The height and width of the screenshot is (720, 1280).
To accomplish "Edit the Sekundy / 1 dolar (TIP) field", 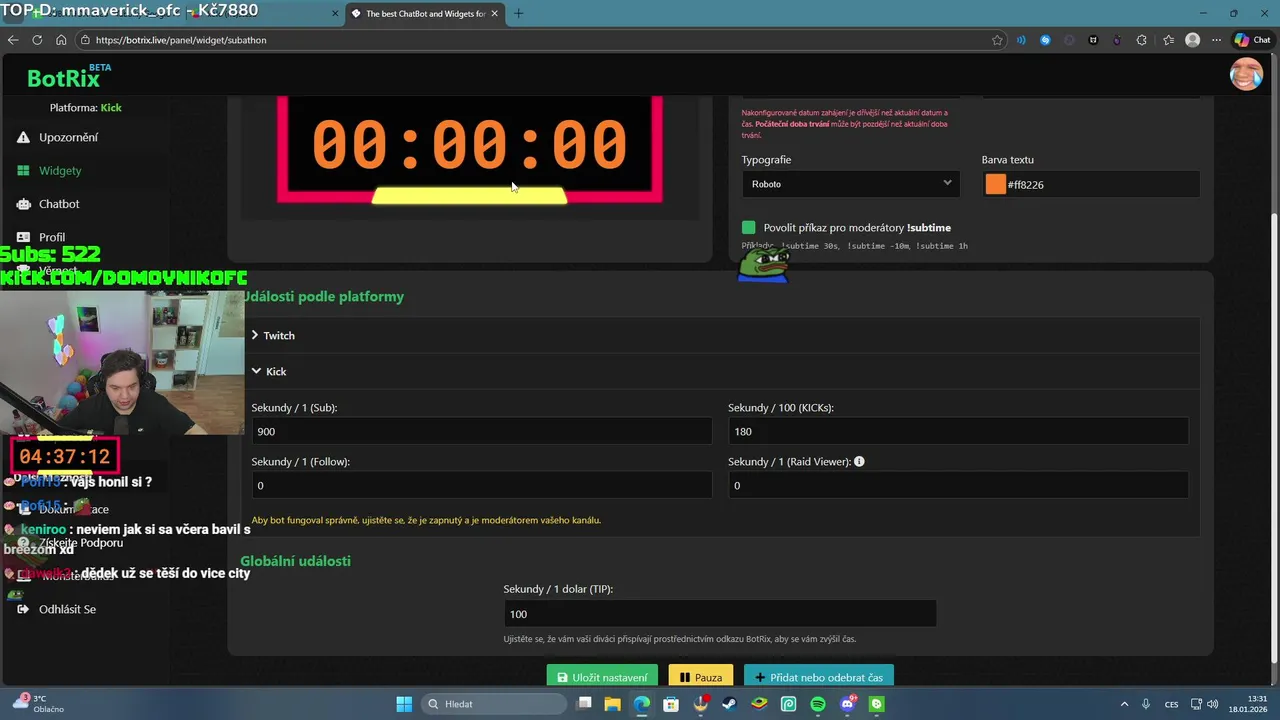I will [x=720, y=614].
